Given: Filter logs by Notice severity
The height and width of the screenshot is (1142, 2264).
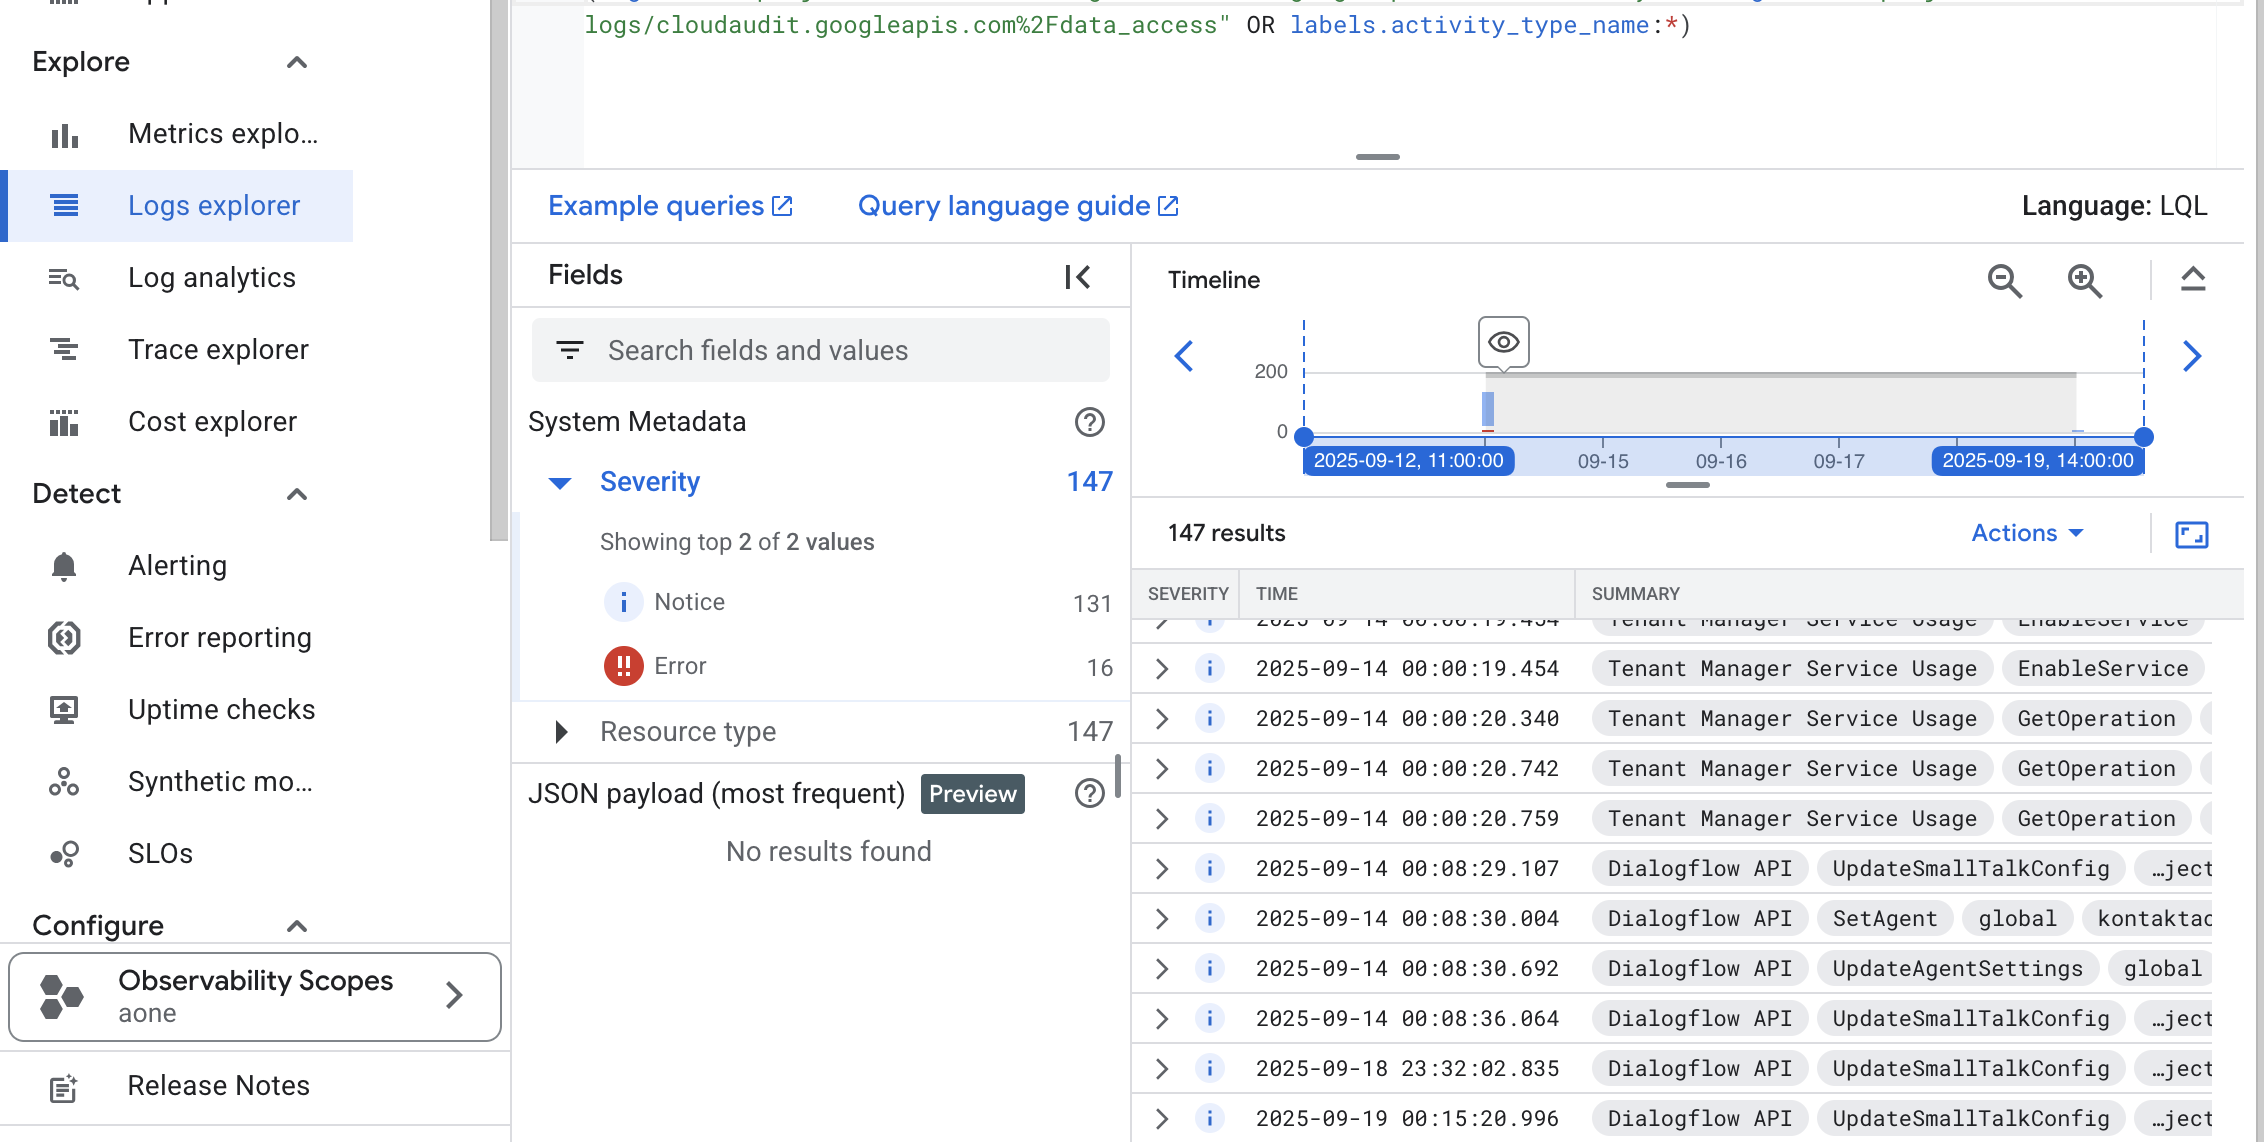Looking at the screenshot, I should pyautogui.click(x=688, y=602).
